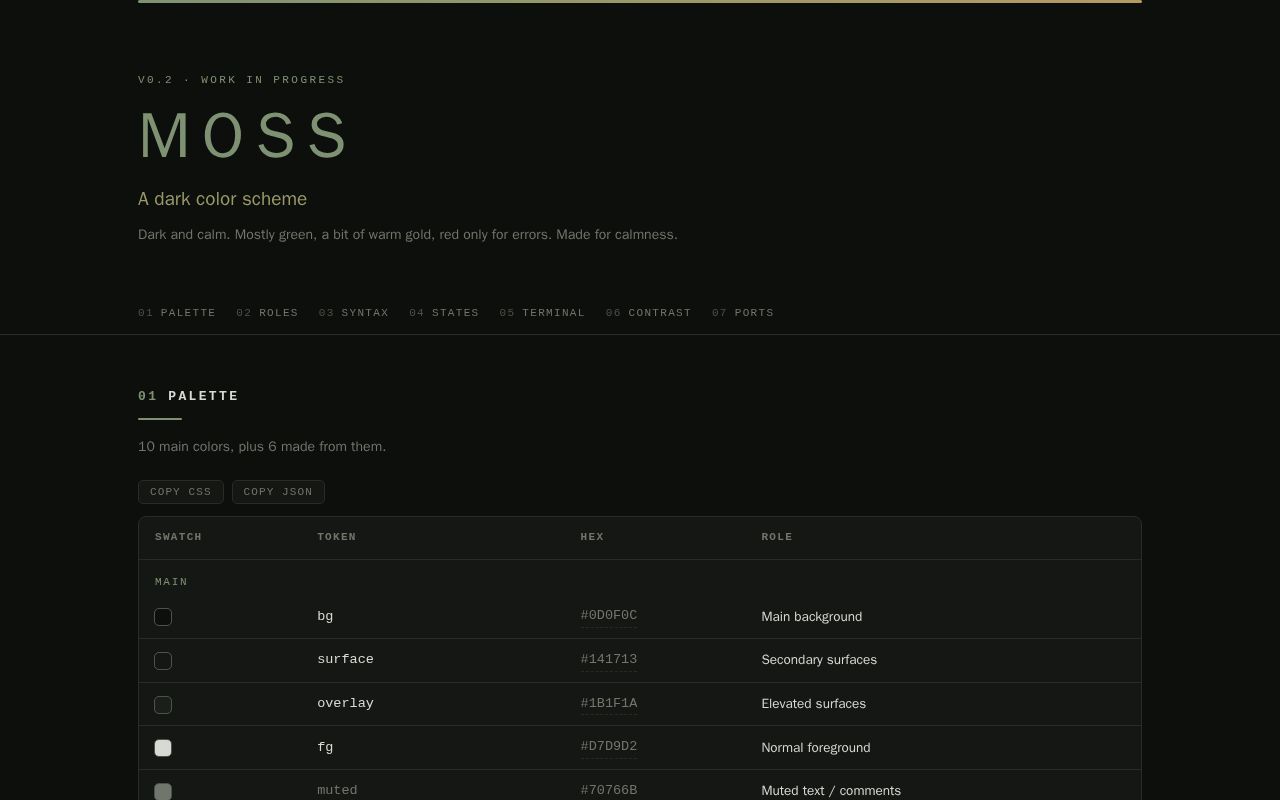Select the bg color swatch
1280x800 pixels.
tap(163, 617)
